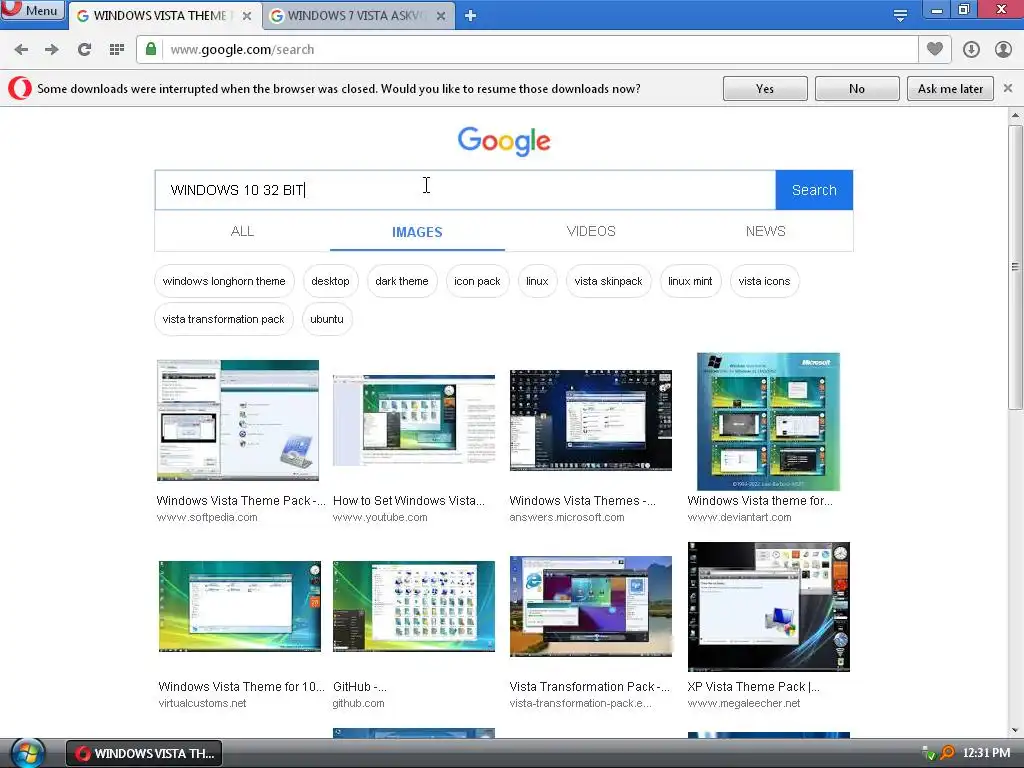The width and height of the screenshot is (1024, 768).
Task: Dismiss the download notification bar
Action: point(1008,88)
